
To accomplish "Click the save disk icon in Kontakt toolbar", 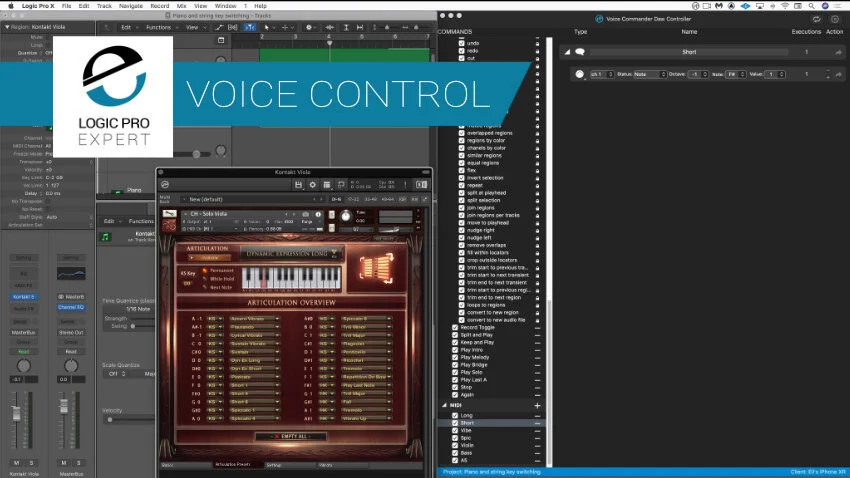I will click(x=298, y=185).
